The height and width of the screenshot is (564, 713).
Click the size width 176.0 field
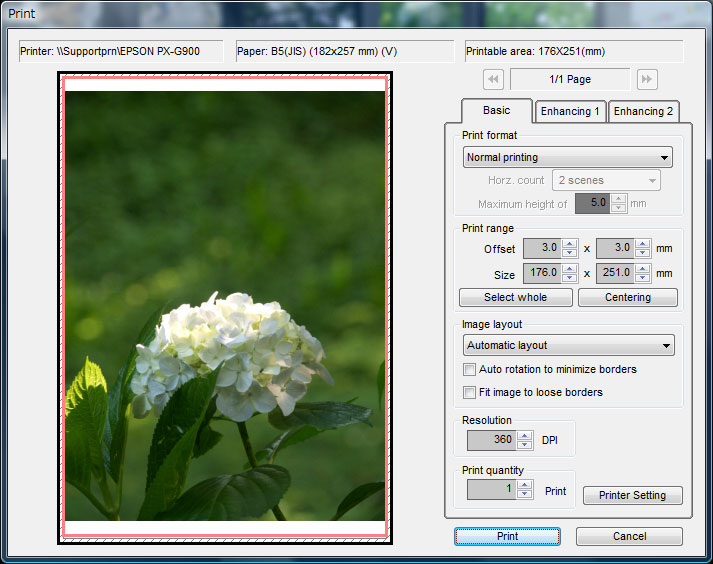pos(542,273)
